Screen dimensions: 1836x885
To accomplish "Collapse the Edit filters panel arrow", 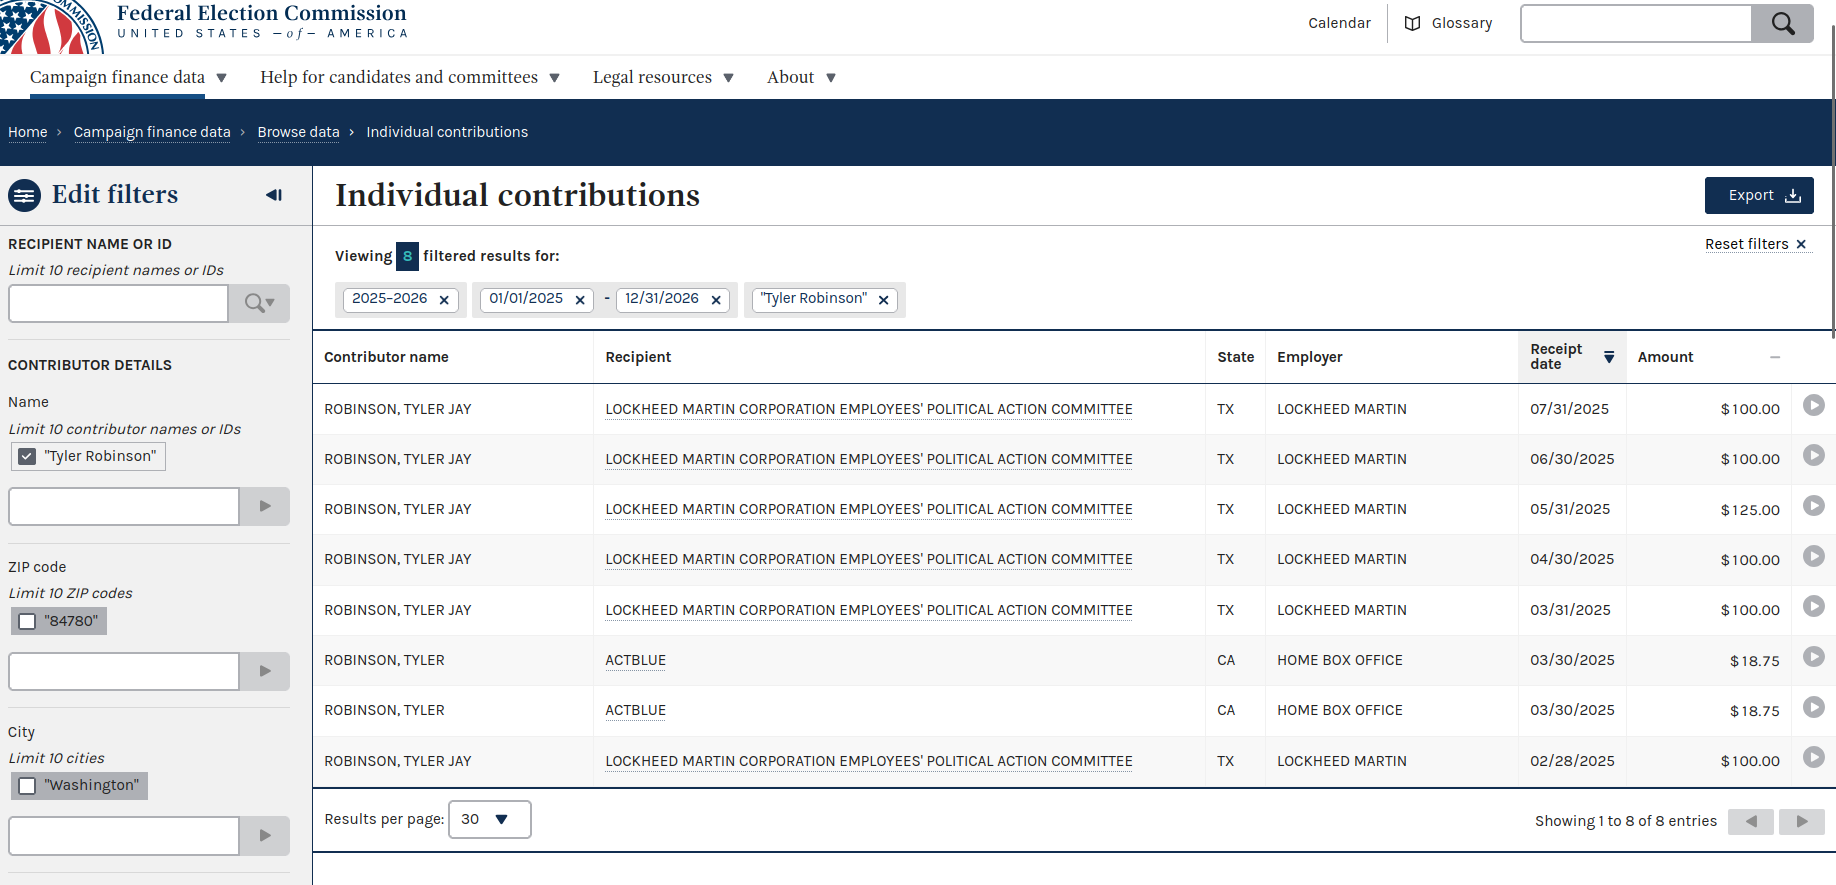I will pyautogui.click(x=274, y=195).
